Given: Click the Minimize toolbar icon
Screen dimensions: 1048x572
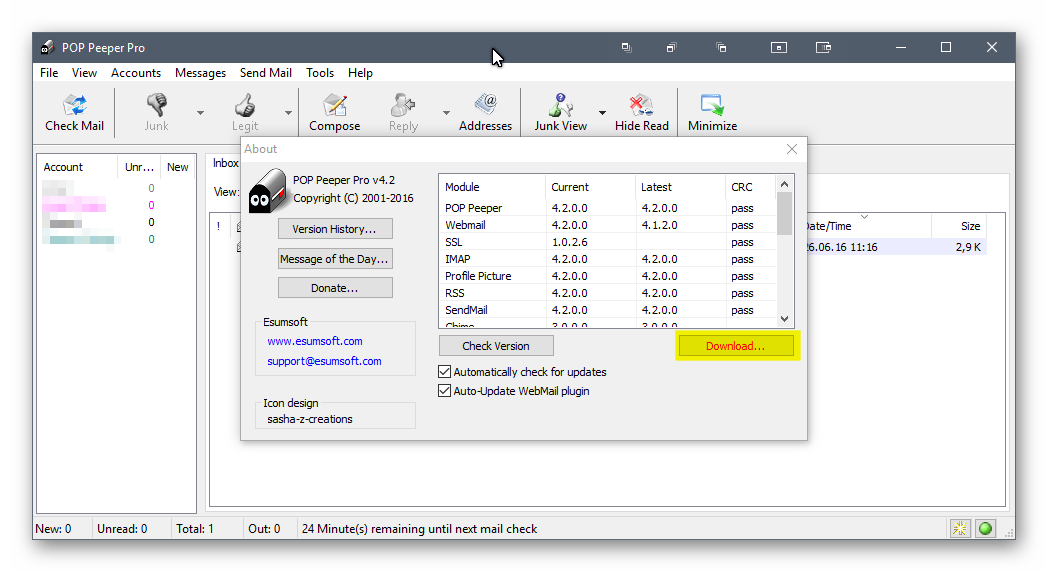Looking at the screenshot, I should (712, 105).
